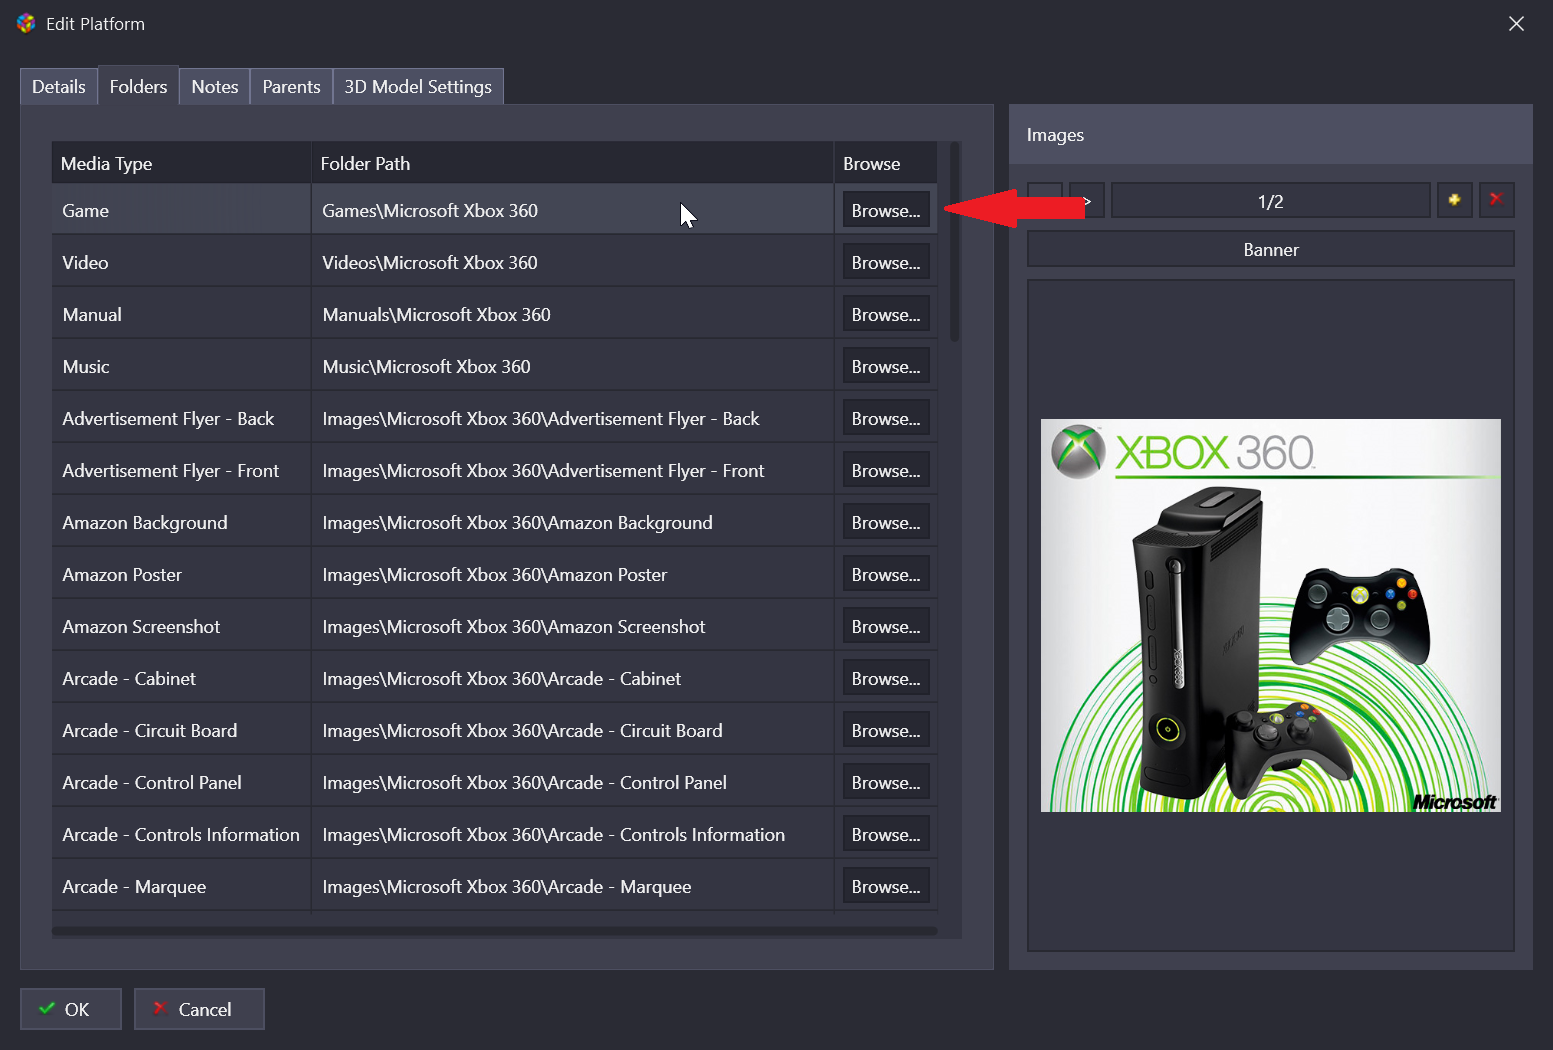Open the Banner image type selector
Image resolution: width=1553 pixels, height=1050 pixels.
[x=1270, y=249]
